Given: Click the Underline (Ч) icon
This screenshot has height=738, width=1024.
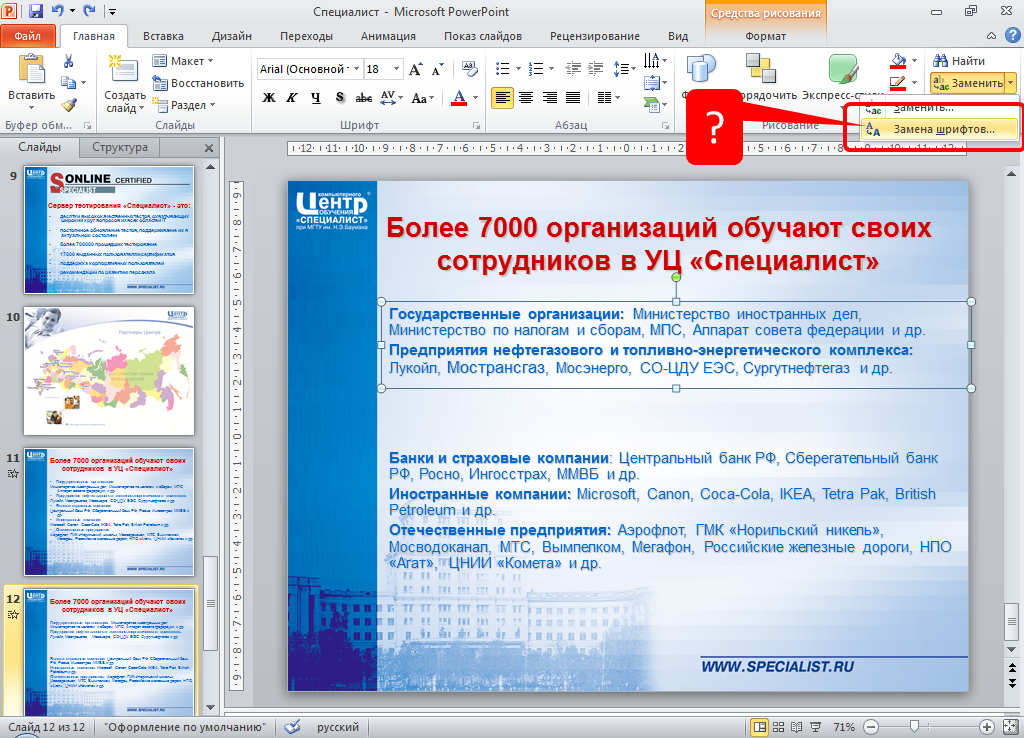Looking at the screenshot, I should 316,98.
